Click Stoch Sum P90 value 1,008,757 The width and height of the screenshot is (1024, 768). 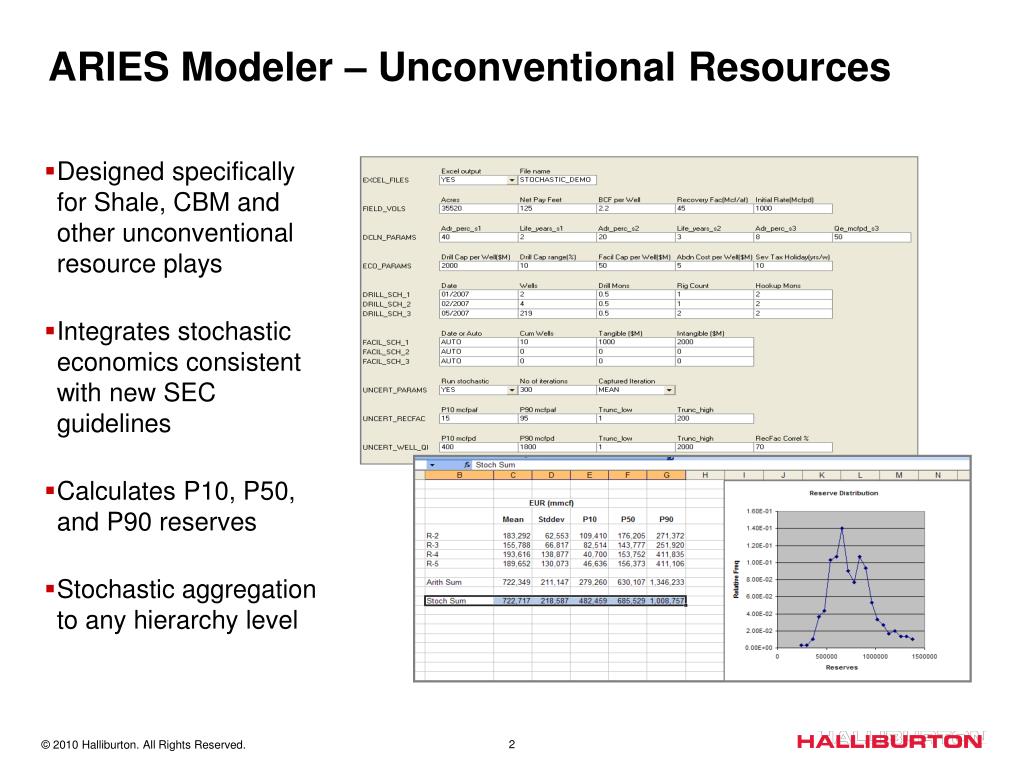666,601
